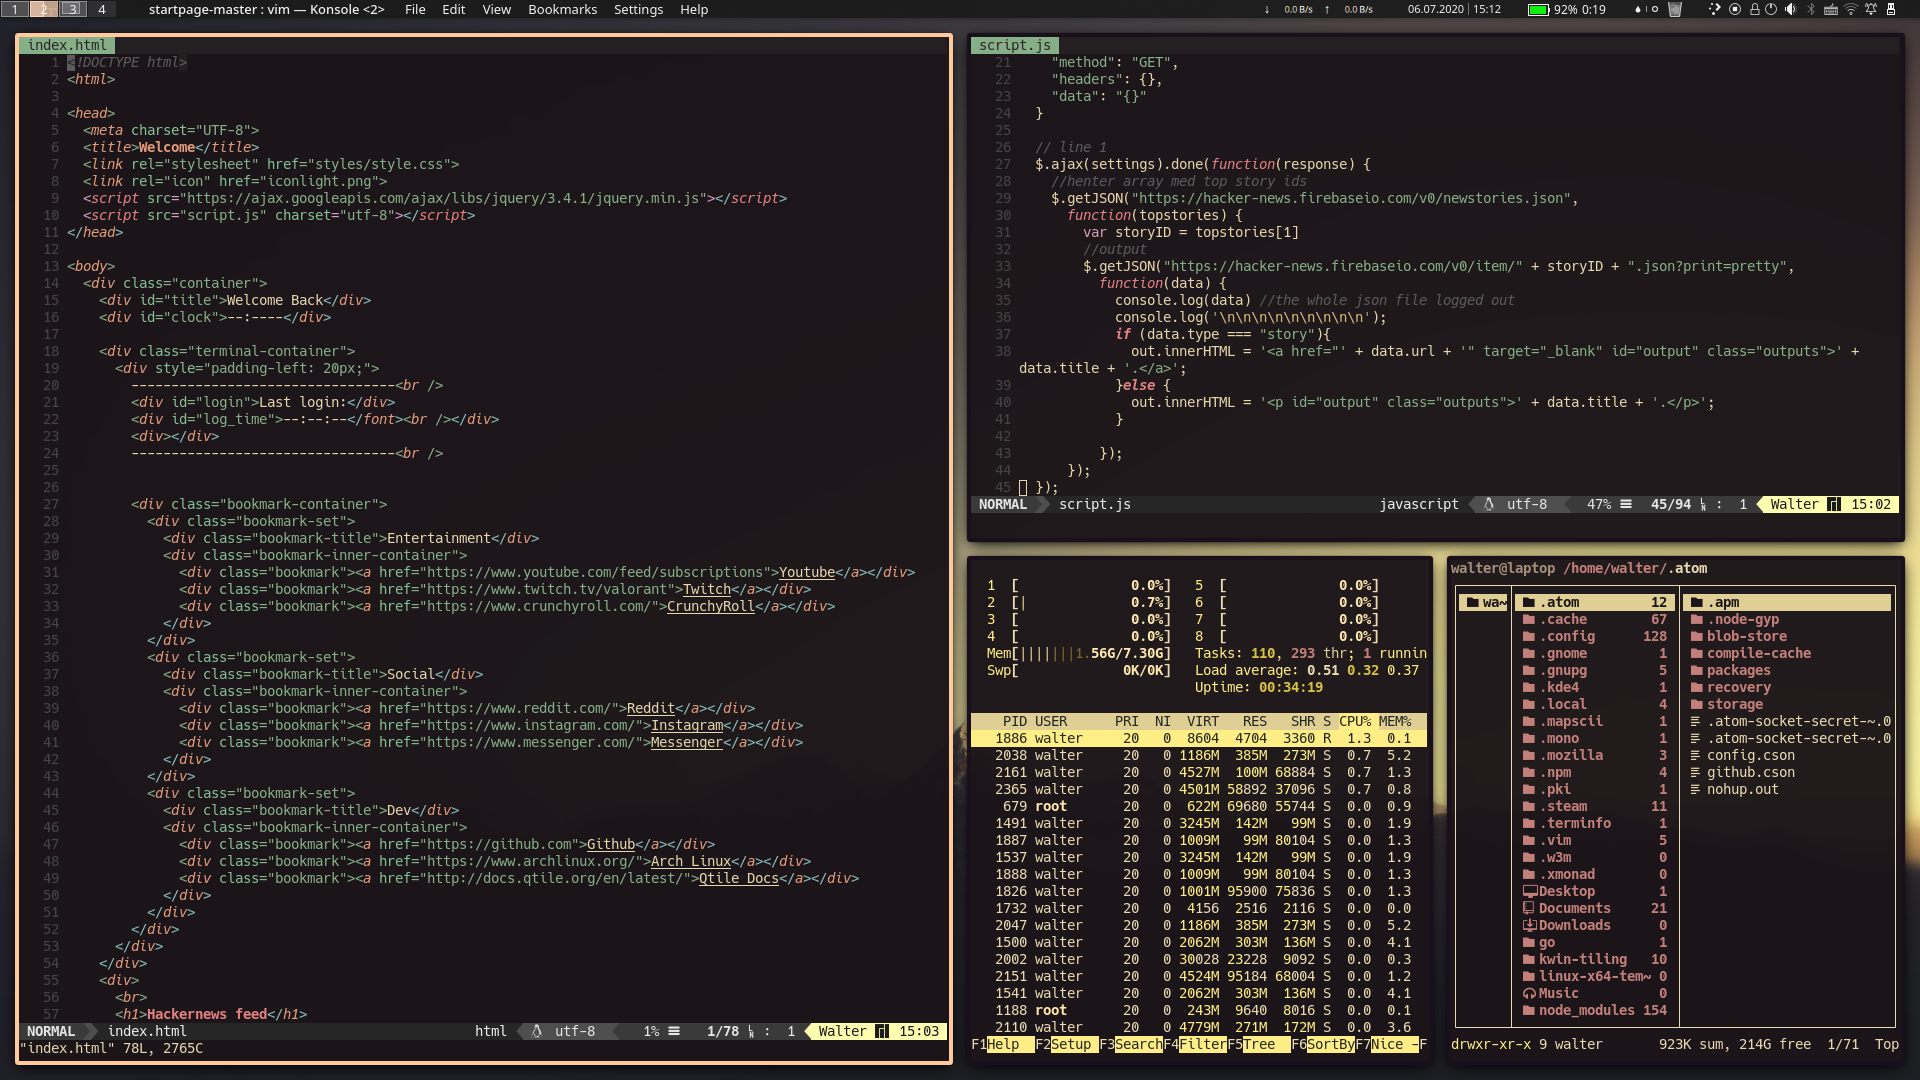This screenshot has width=1920, height=1080.
Task: Switch to workspace 4
Action: coord(101,9)
